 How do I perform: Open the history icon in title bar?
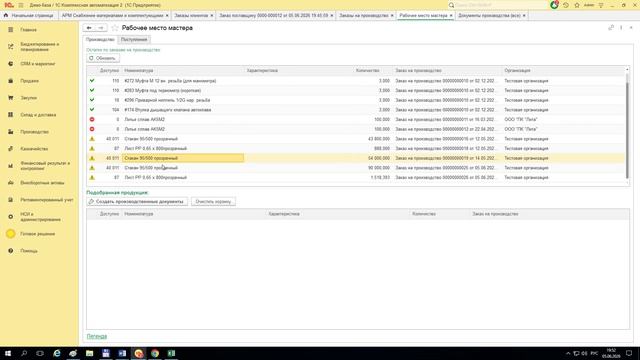(x=566, y=5)
